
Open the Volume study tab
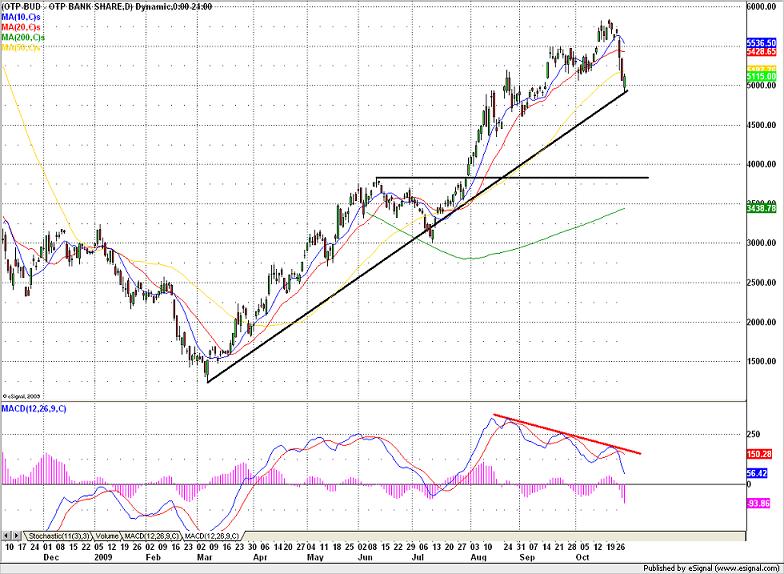tap(108, 536)
